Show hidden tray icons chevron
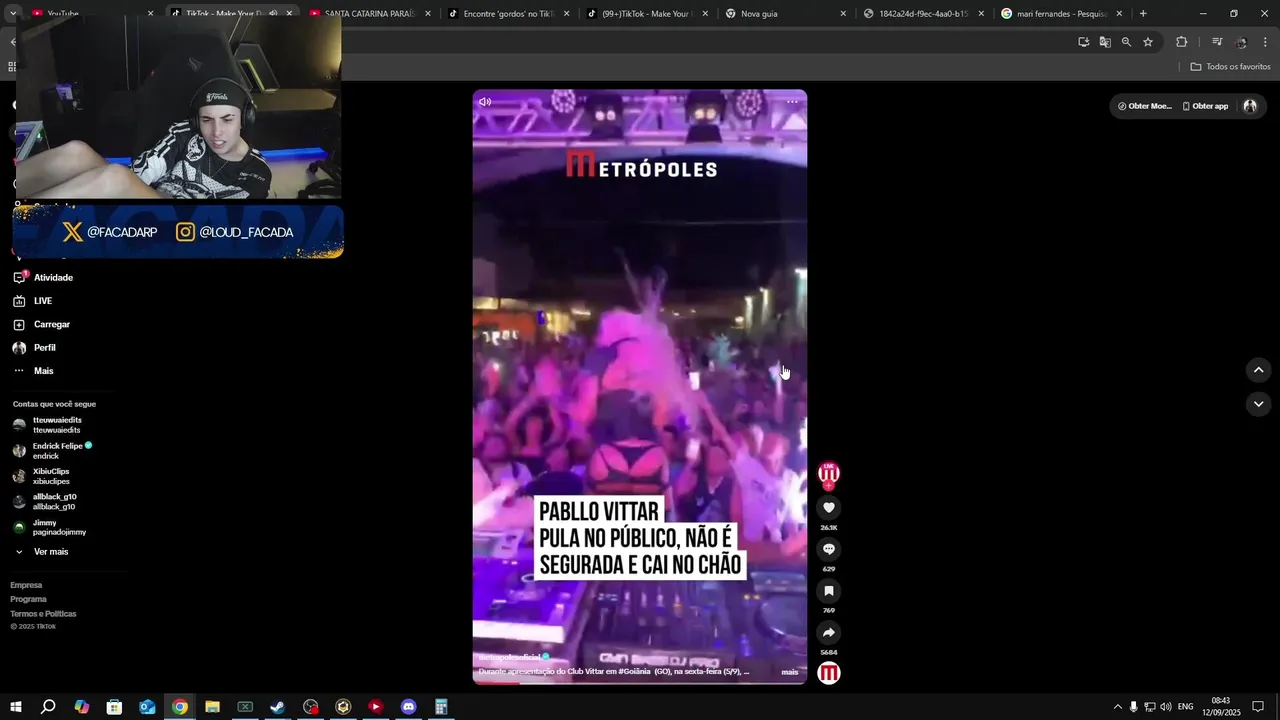This screenshot has height=720, width=1280. pyautogui.click(x=1117, y=707)
